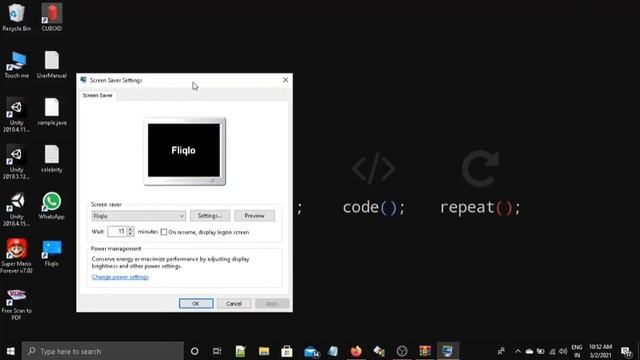The width and height of the screenshot is (640, 360).
Task: Select the Fliqlo desktop shortcut
Action: coord(52,253)
